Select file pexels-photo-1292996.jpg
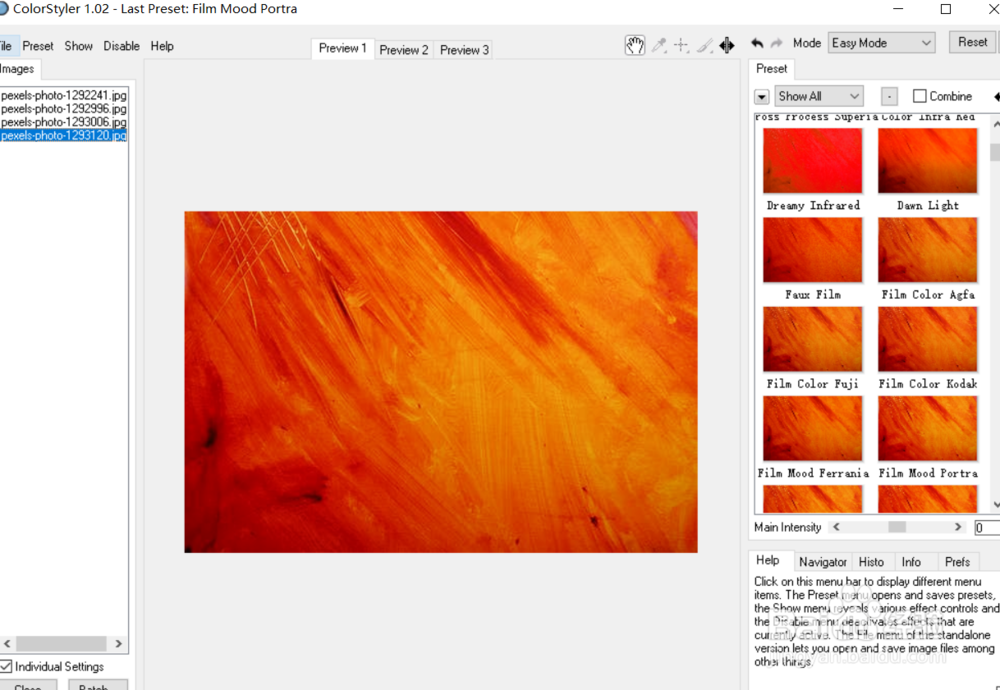Viewport: 1000px width, 690px height. (64, 108)
